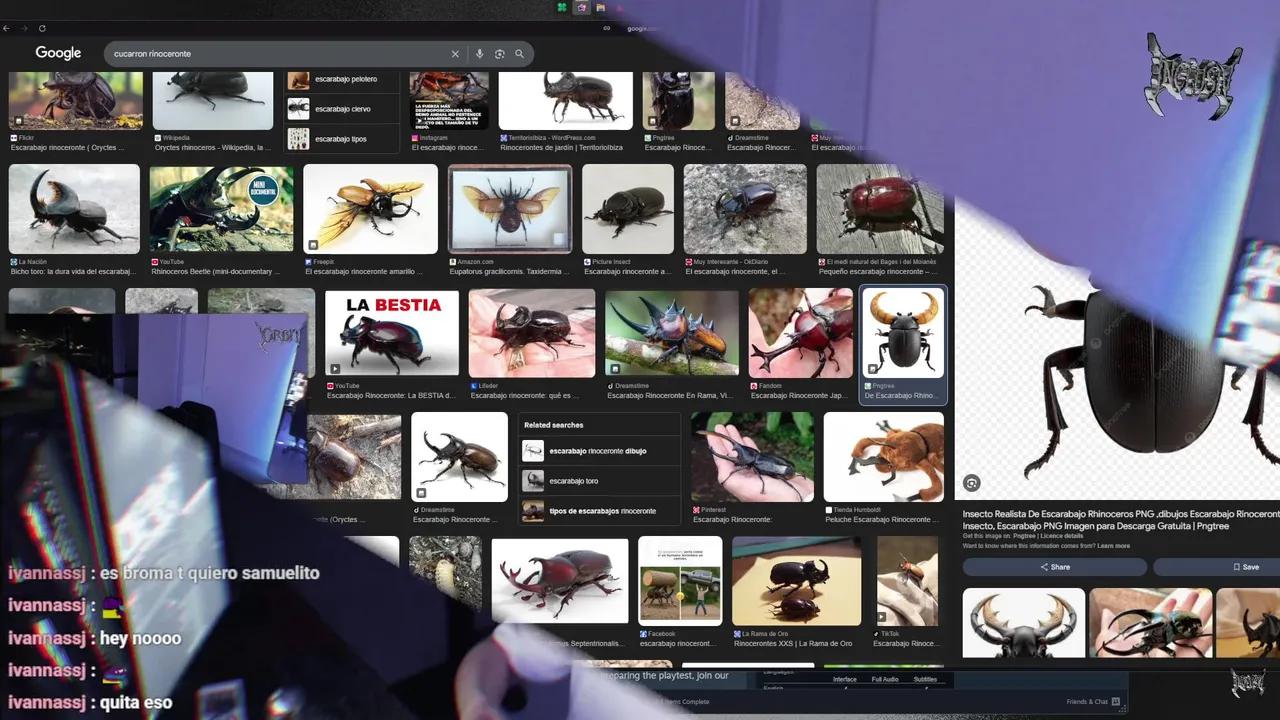Submit search with the magnifying glass icon

click(520, 54)
